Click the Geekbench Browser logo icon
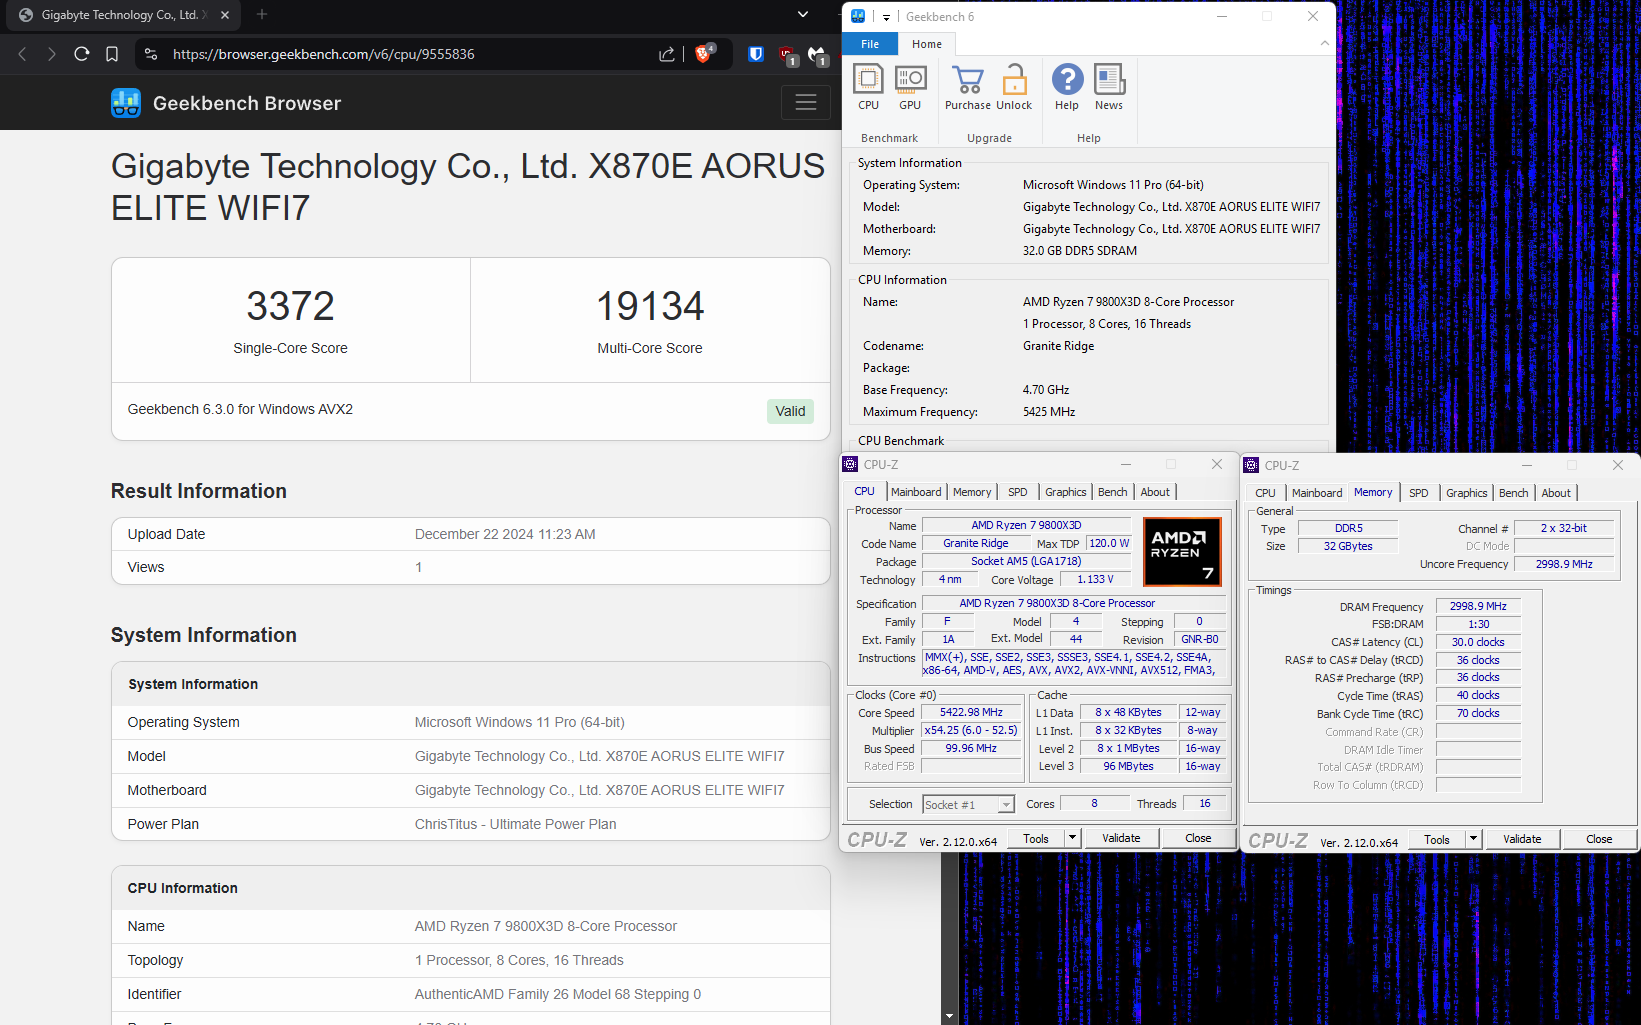Screen dimensions: 1641x1025 point(126,103)
